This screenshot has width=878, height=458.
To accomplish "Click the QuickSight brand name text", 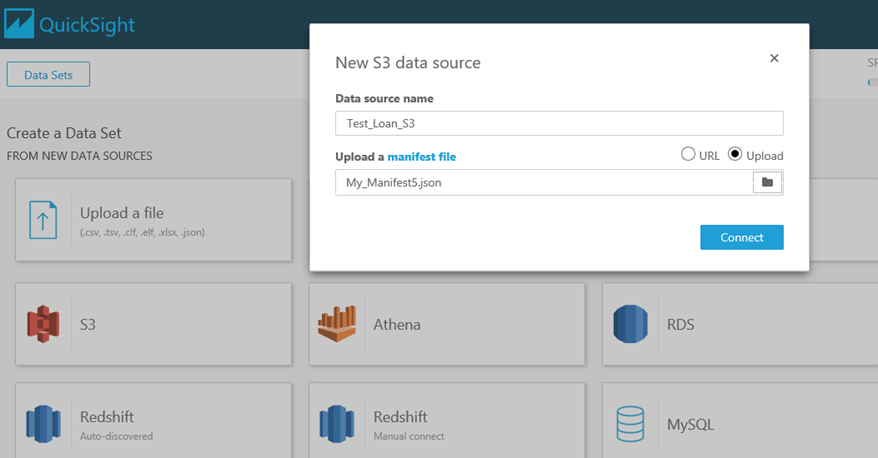I will (87, 25).
